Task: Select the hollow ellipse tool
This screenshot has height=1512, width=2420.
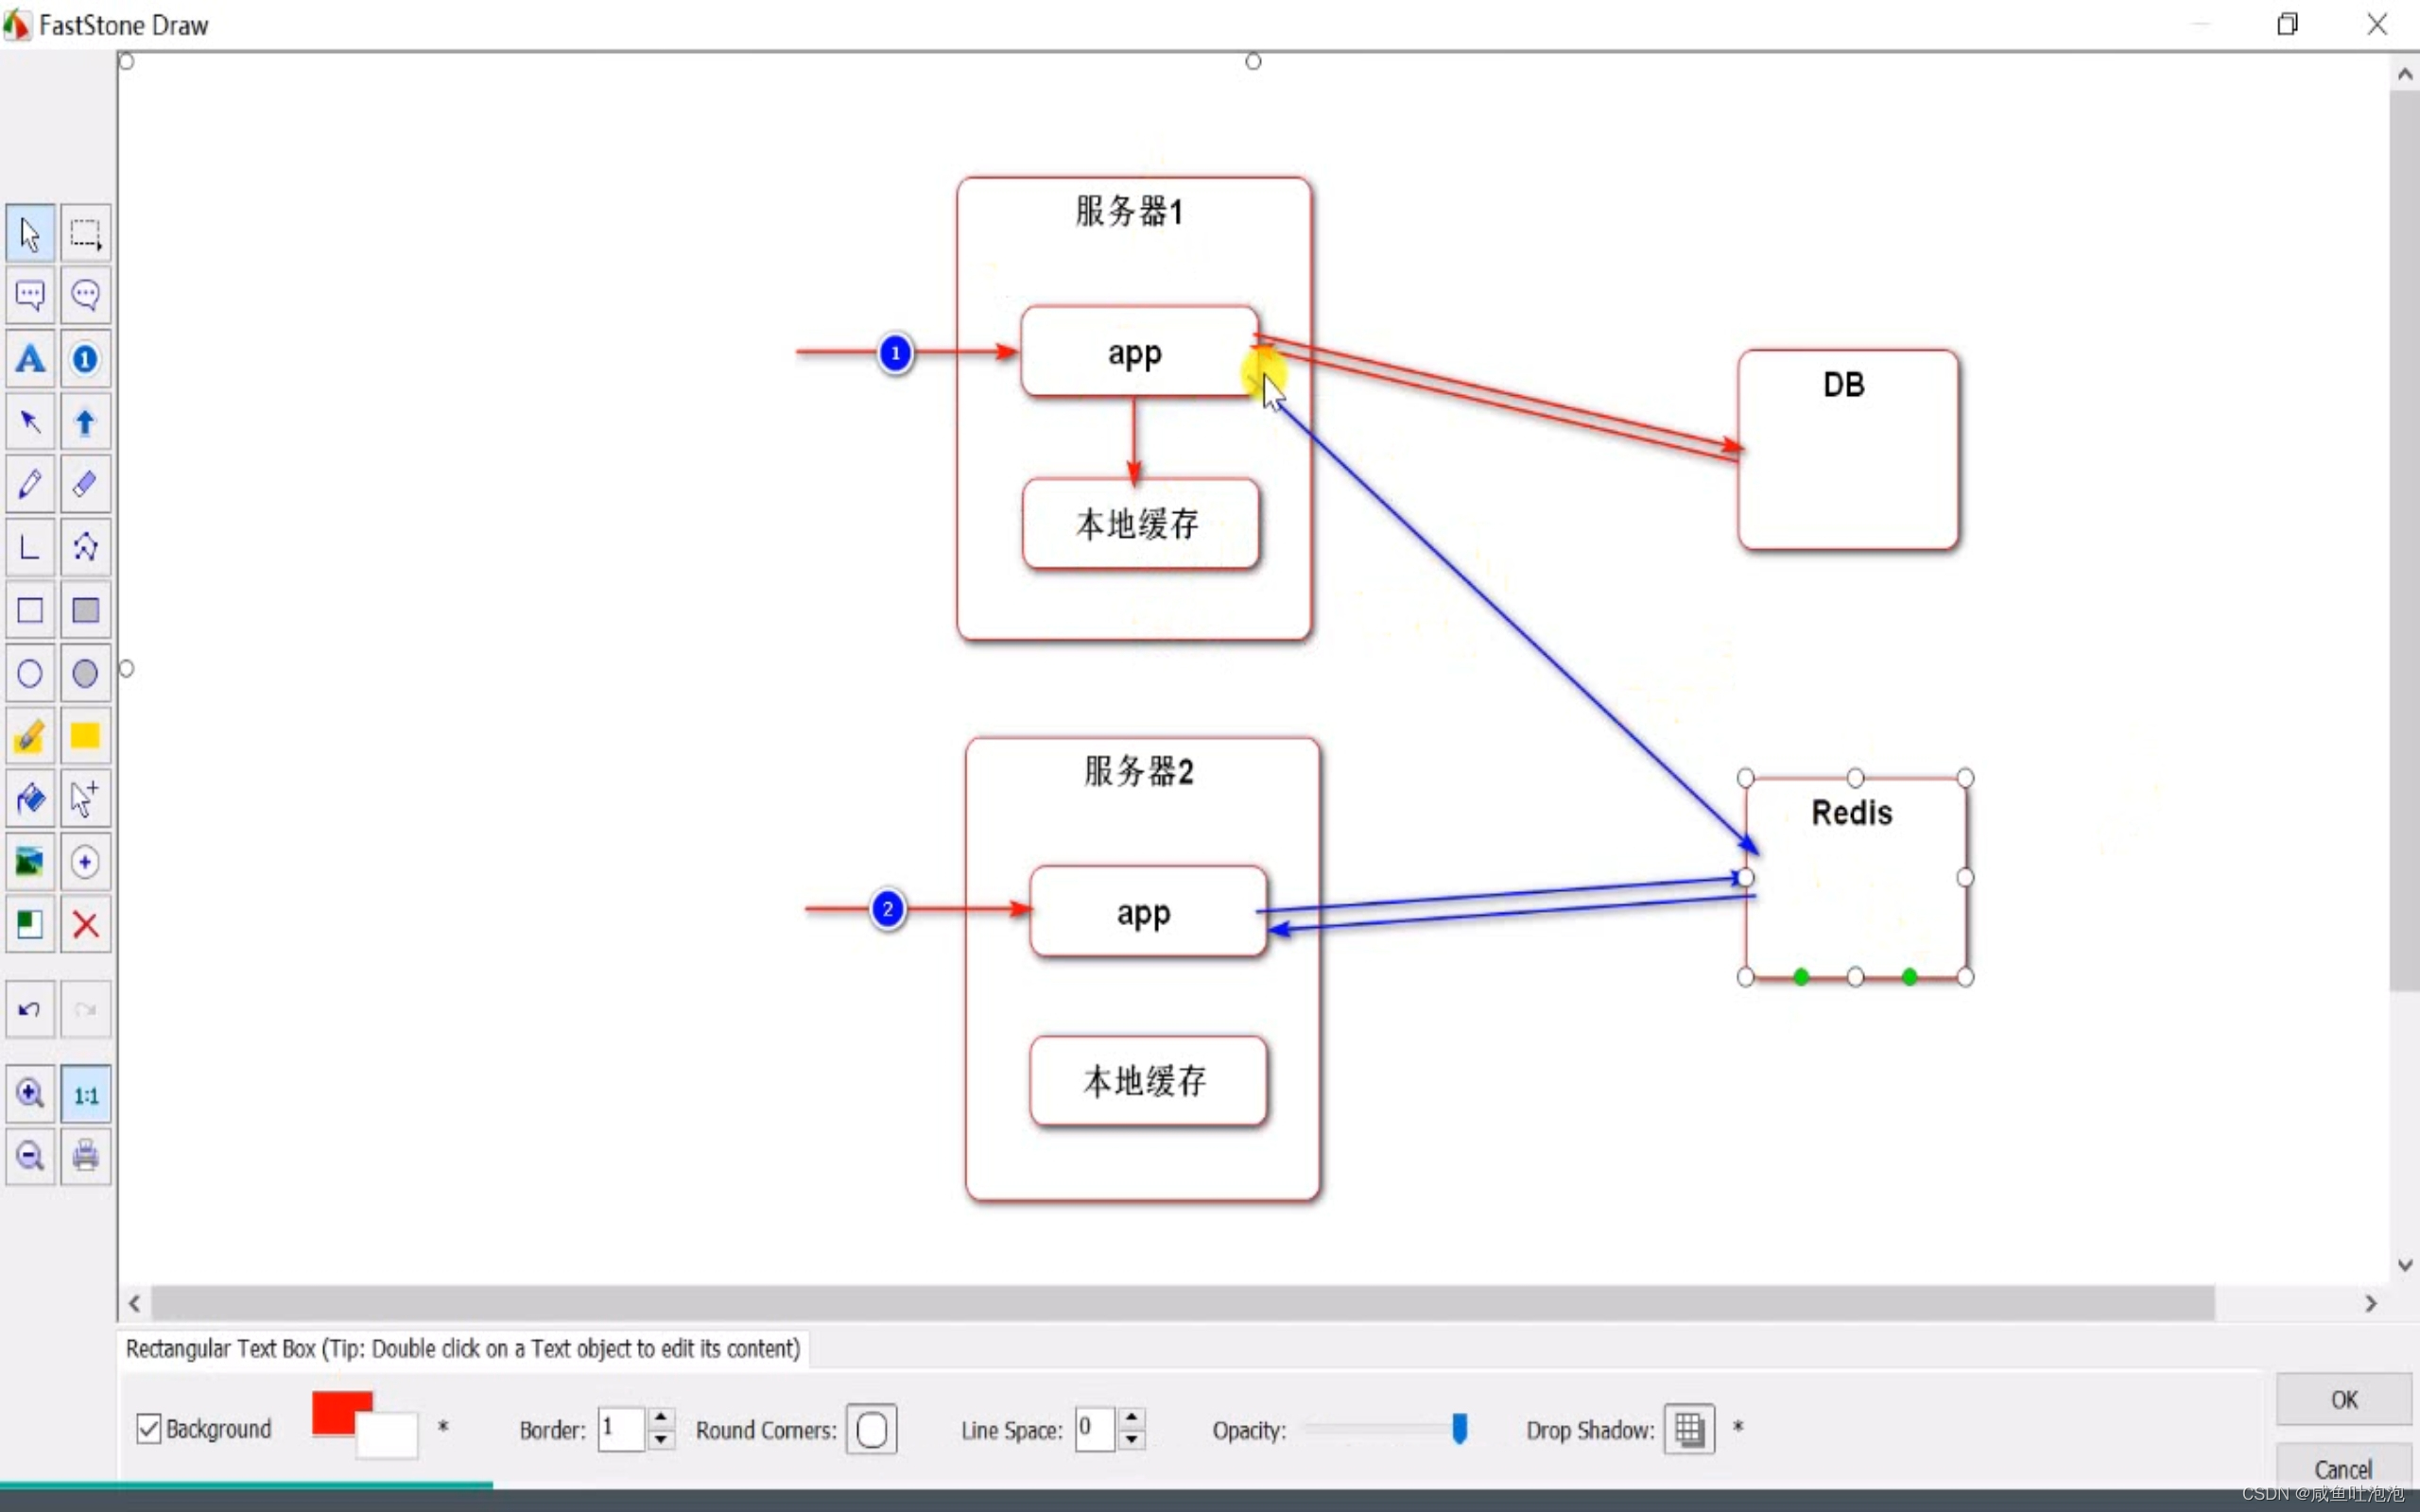Action: pos(30,674)
